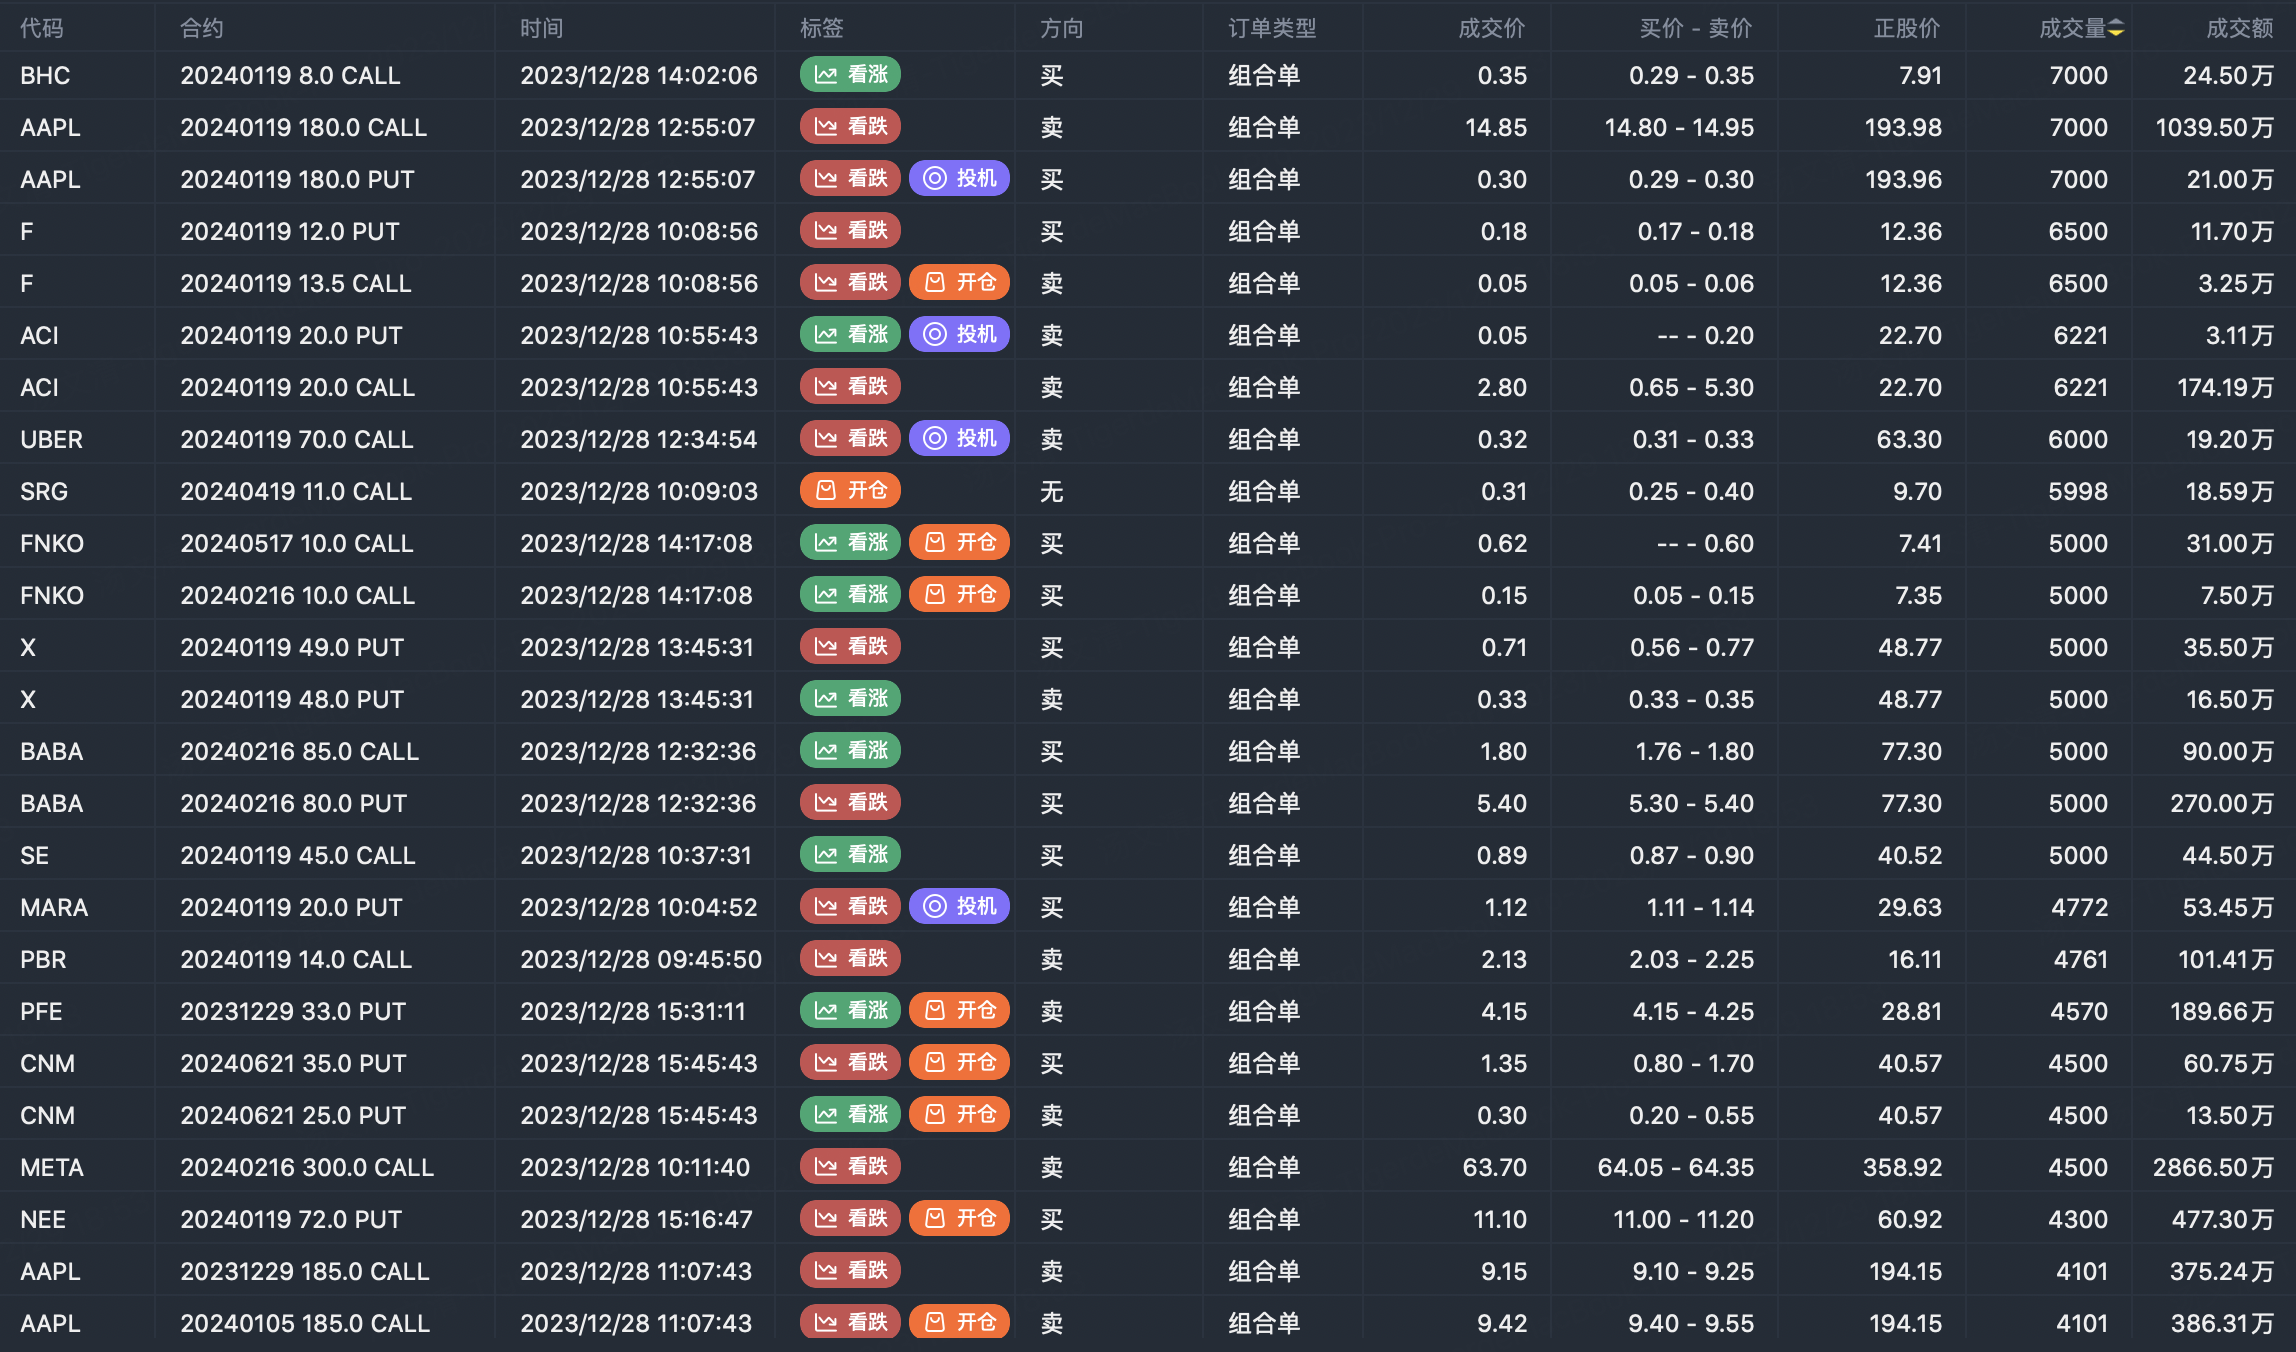Click the 投机 tag in the UBER row
Image resolution: width=2296 pixels, height=1352 pixels.
coord(959,439)
